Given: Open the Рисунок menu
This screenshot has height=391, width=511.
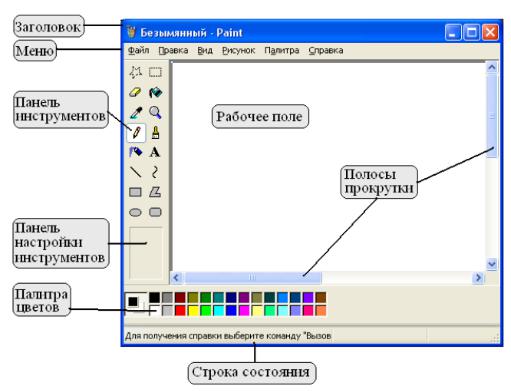Looking at the screenshot, I should pos(238,50).
